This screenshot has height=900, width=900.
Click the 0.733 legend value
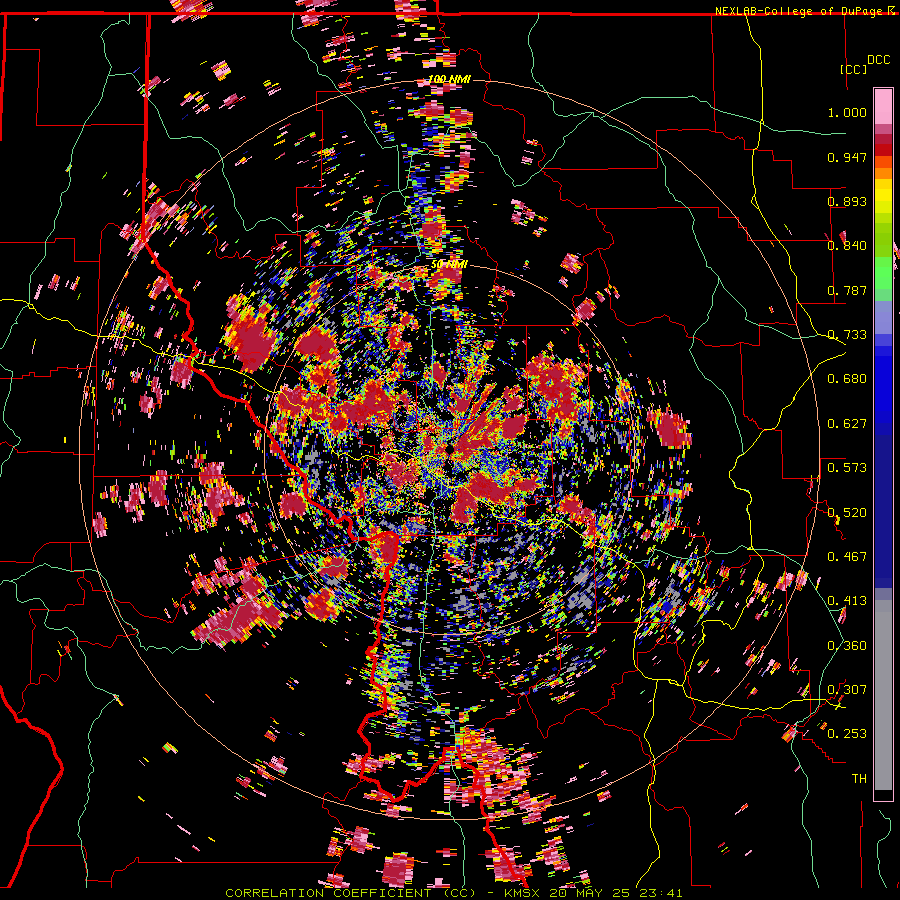[x=847, y=335]
